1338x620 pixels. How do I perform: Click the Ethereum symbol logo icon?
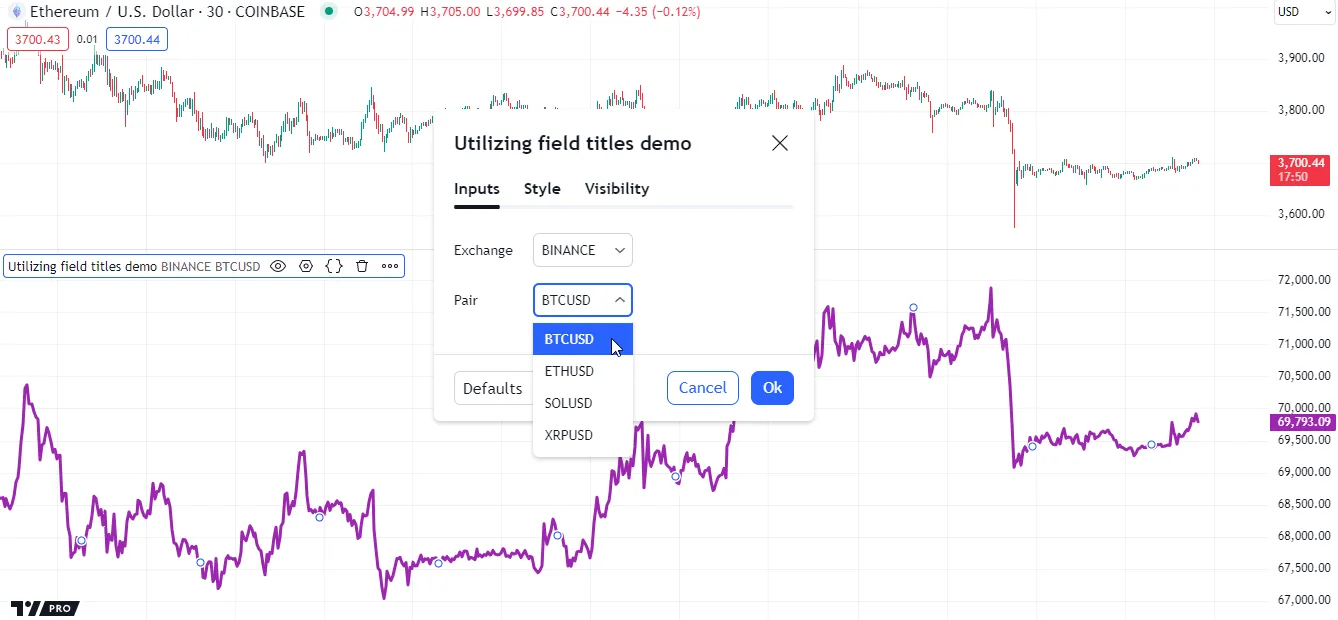[16, 12]
